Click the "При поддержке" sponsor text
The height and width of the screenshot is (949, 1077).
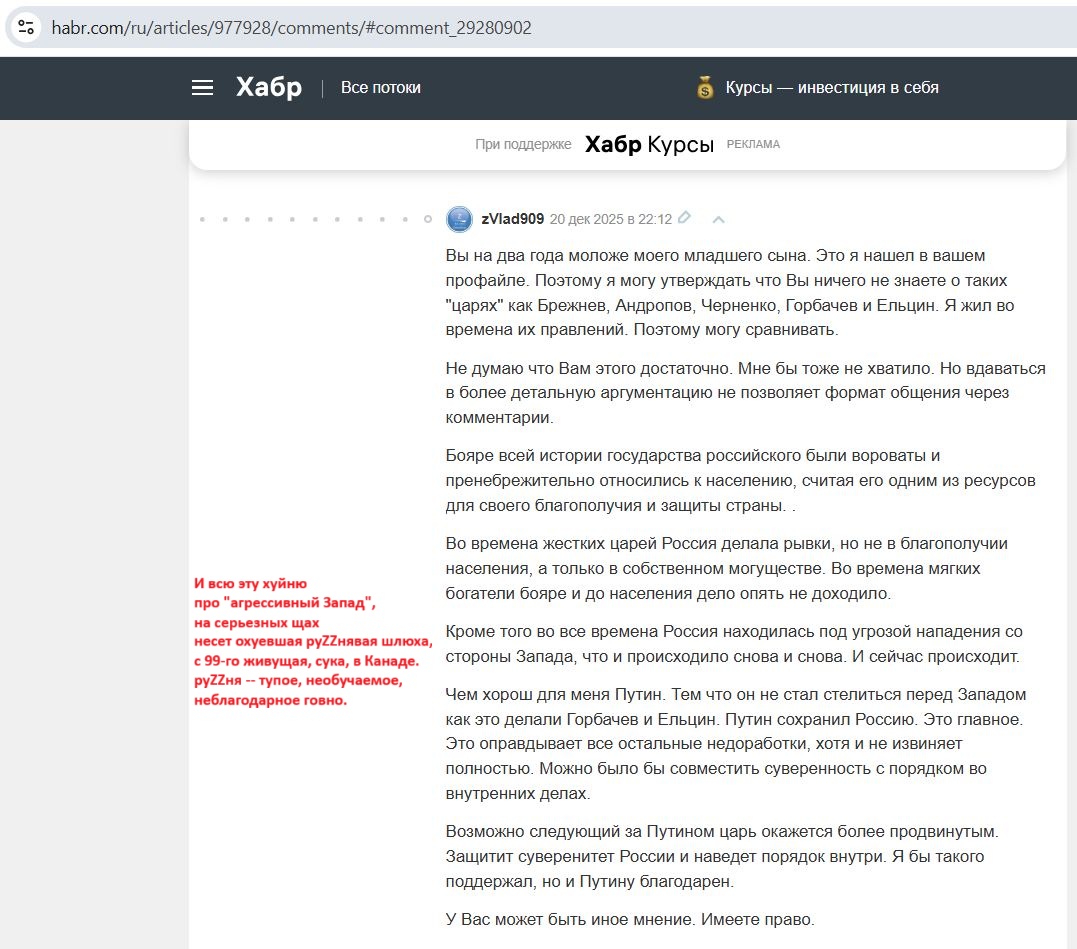tap(523, 144)
